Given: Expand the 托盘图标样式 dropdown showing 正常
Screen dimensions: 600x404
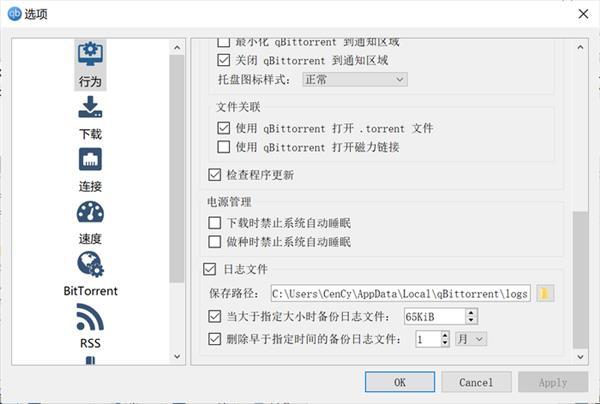Looking at the screenshot, I should tap(355, 80).
